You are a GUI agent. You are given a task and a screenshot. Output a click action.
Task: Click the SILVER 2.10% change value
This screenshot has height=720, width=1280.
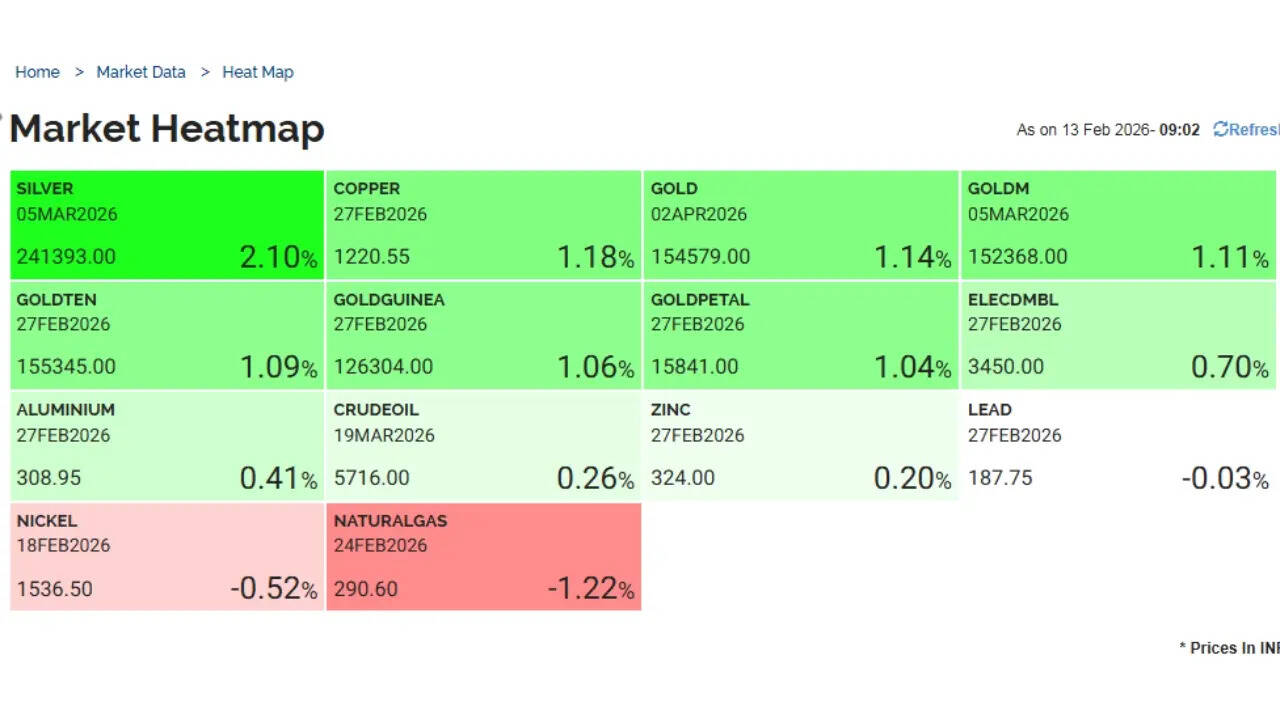pos(278,257)
